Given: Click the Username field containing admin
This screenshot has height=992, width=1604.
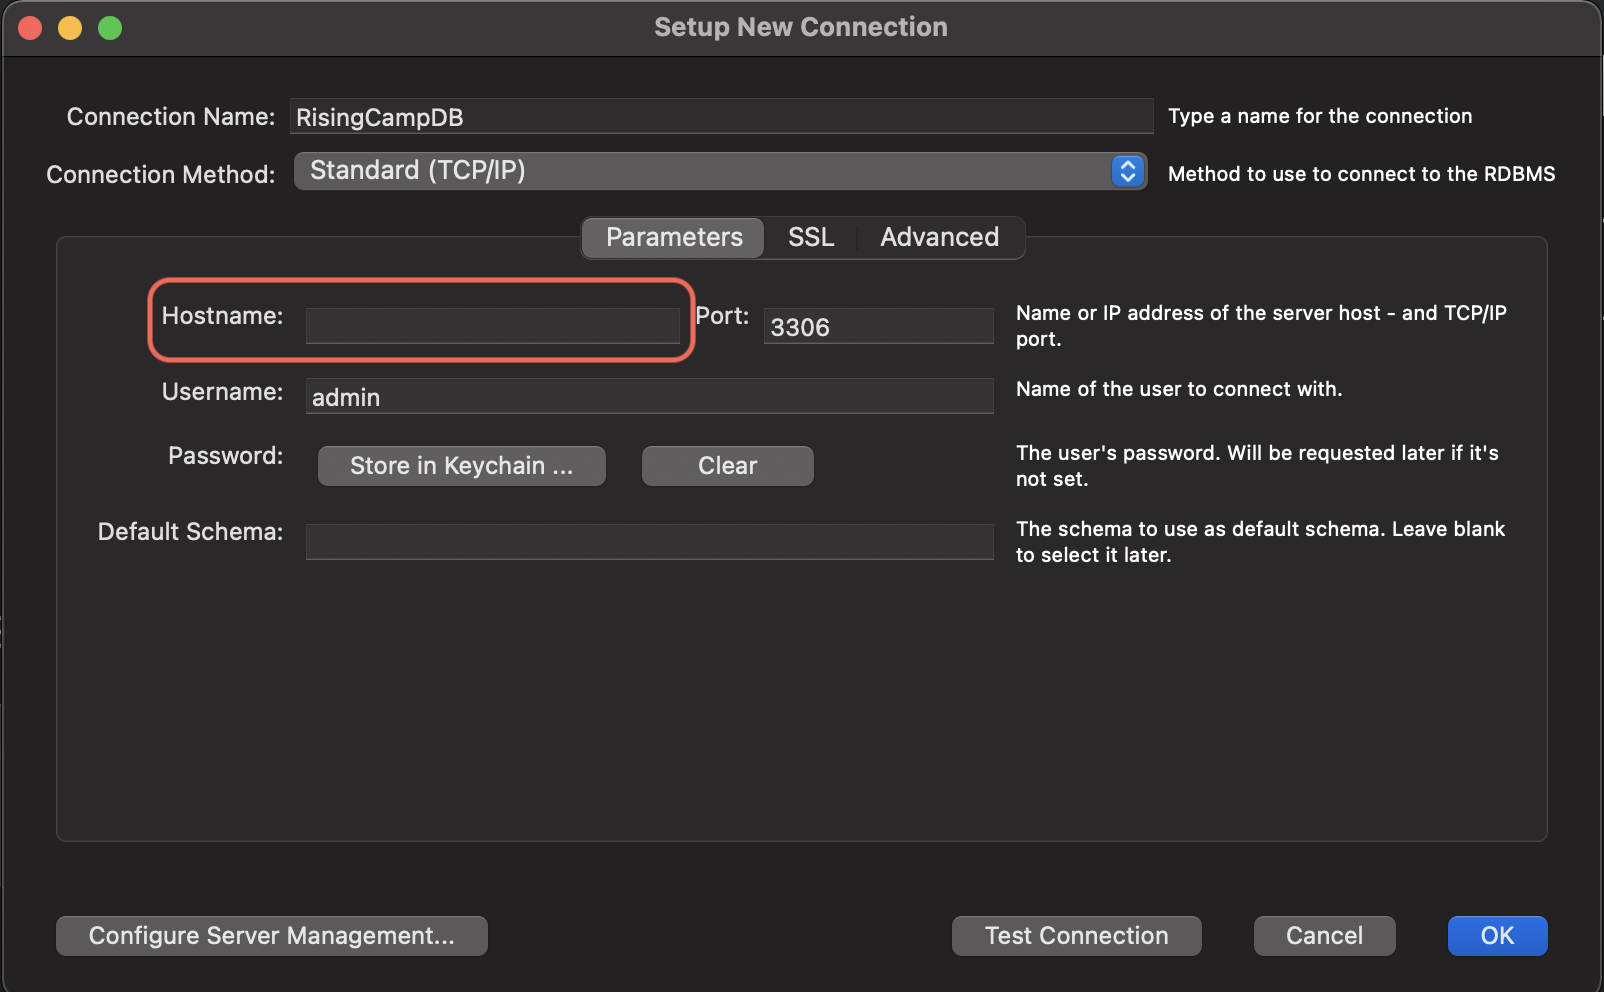Looking at the screenshot, I should tap(650, 396).
